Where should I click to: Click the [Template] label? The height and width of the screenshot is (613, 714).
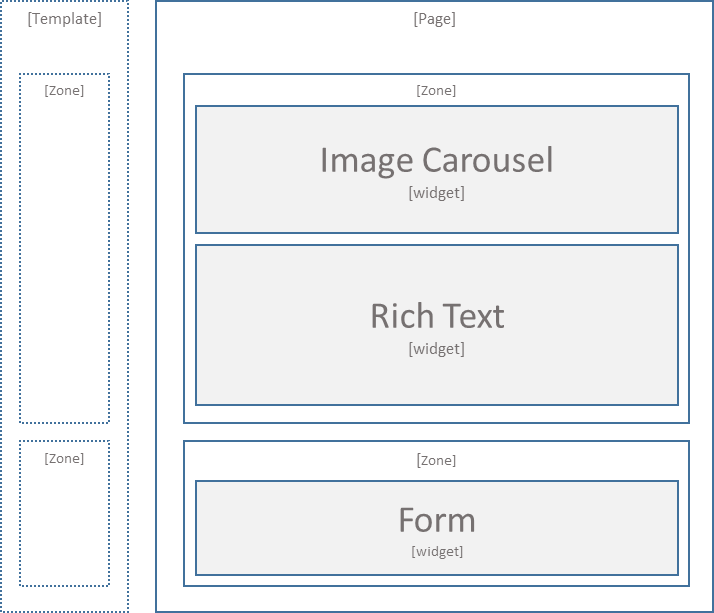coord(65,19)
